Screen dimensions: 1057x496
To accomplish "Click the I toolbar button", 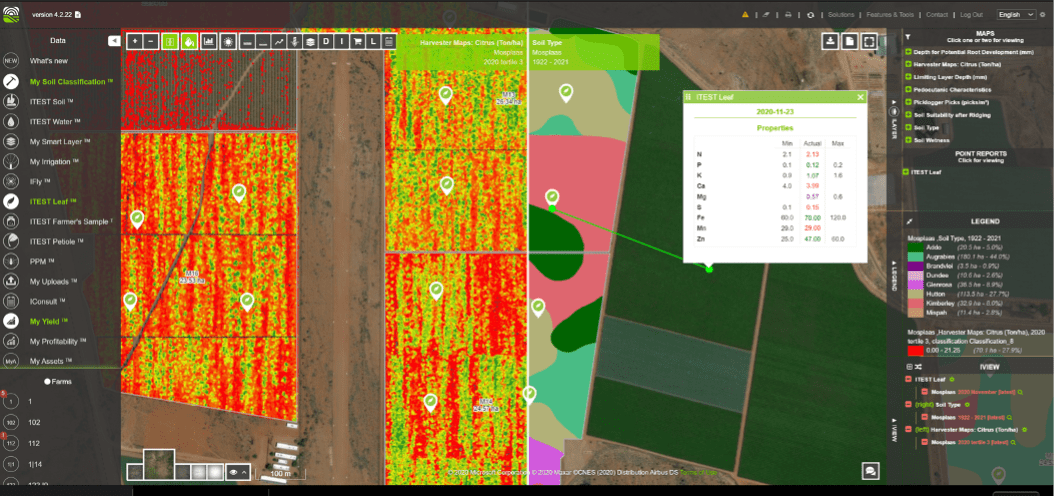I will [x=341, y=41].
